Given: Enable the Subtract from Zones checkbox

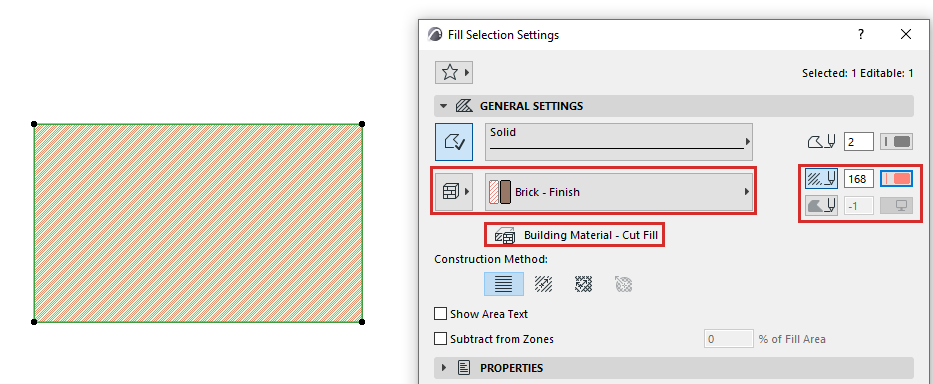Looking at the screenshot, I should tap(440, 339).
